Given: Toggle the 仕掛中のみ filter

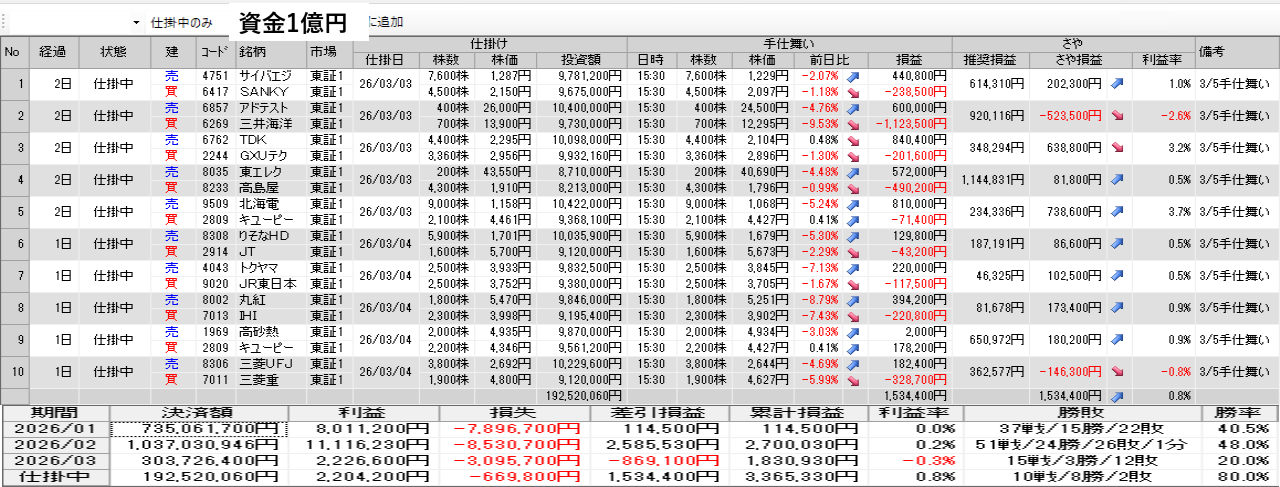Looking at the screenshot, I should pyautogui.click(x=181, y=22).
